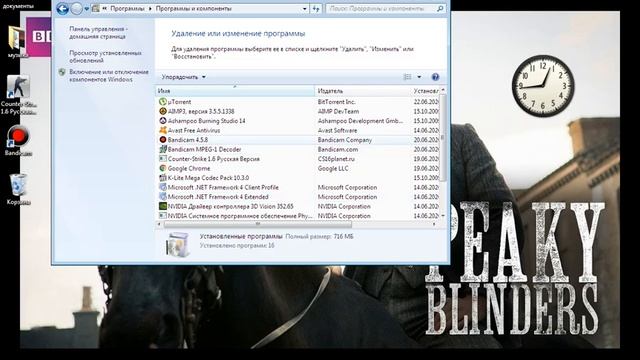Viewport: 640px width, 360px height.
Task: Click the Forward navigation arrow
Action: [x=76, y=9]
